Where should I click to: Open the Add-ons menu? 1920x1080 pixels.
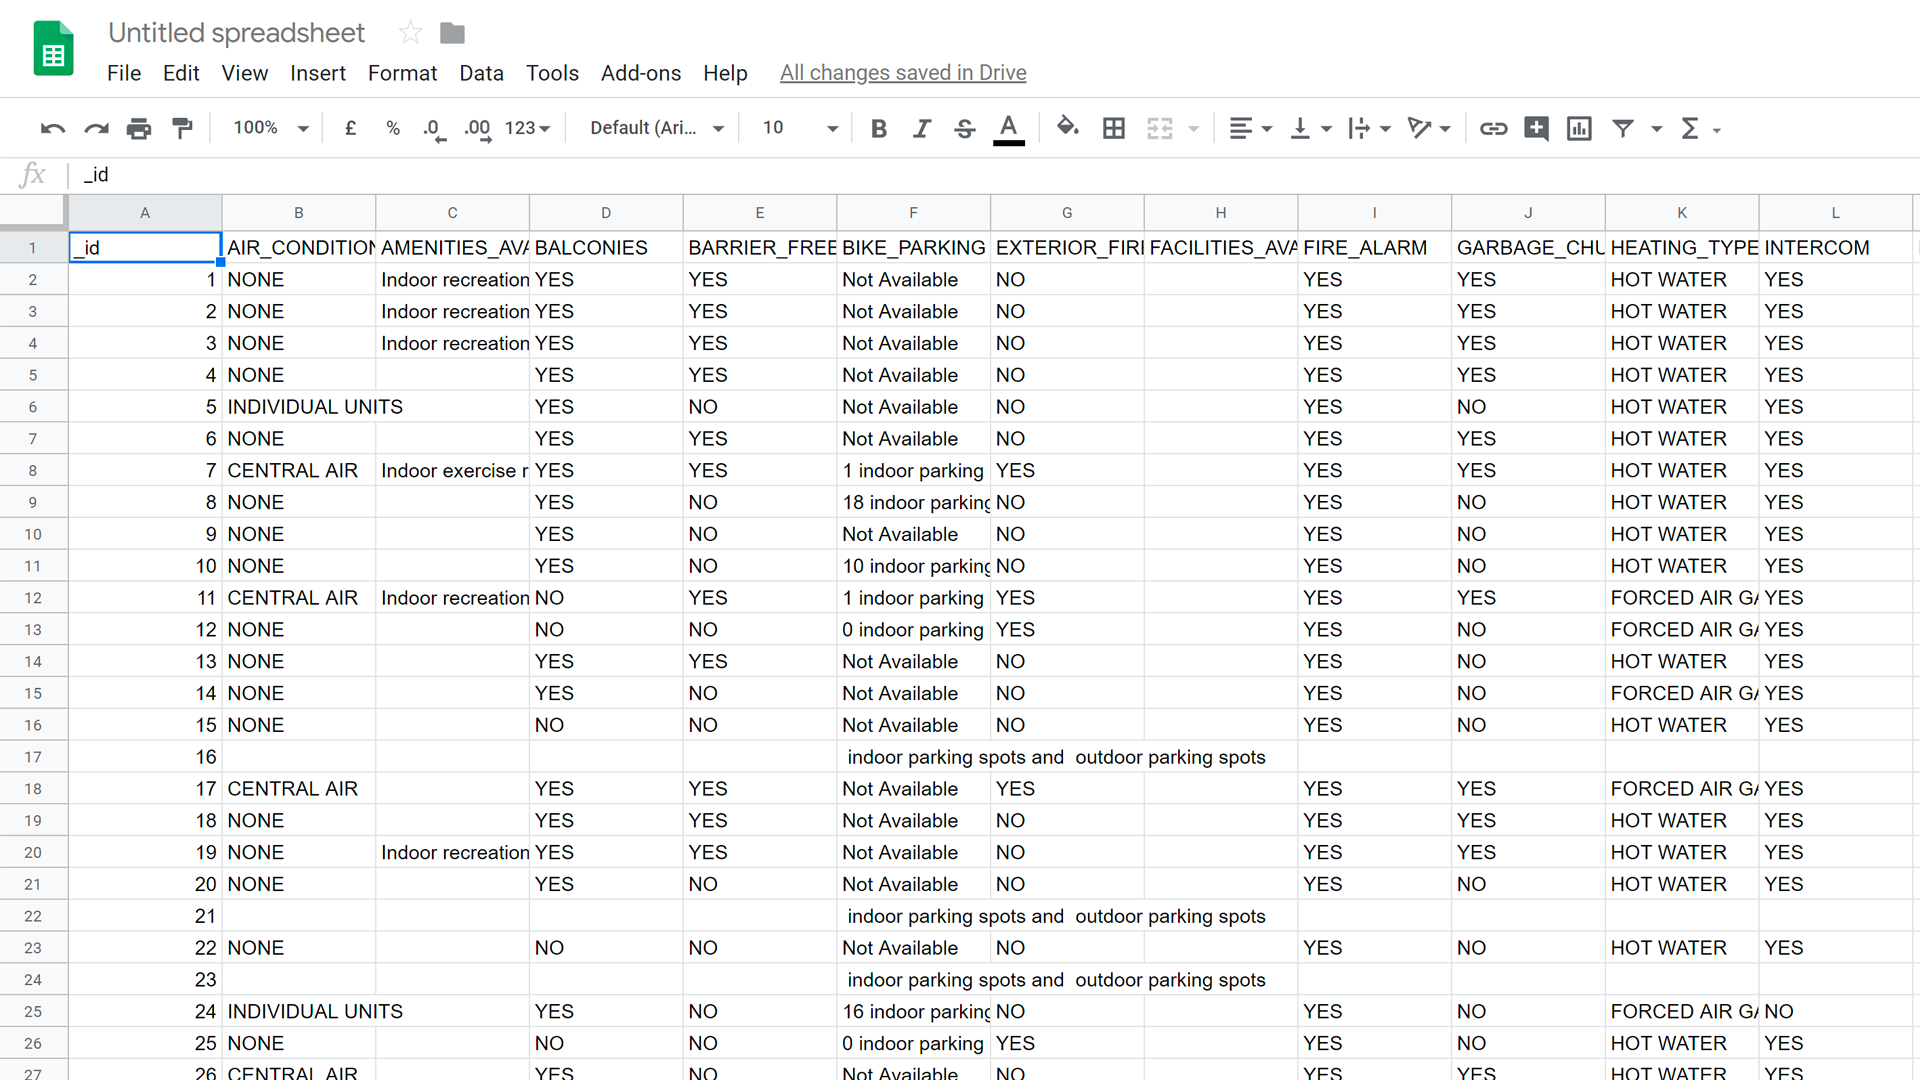(641, 73)
